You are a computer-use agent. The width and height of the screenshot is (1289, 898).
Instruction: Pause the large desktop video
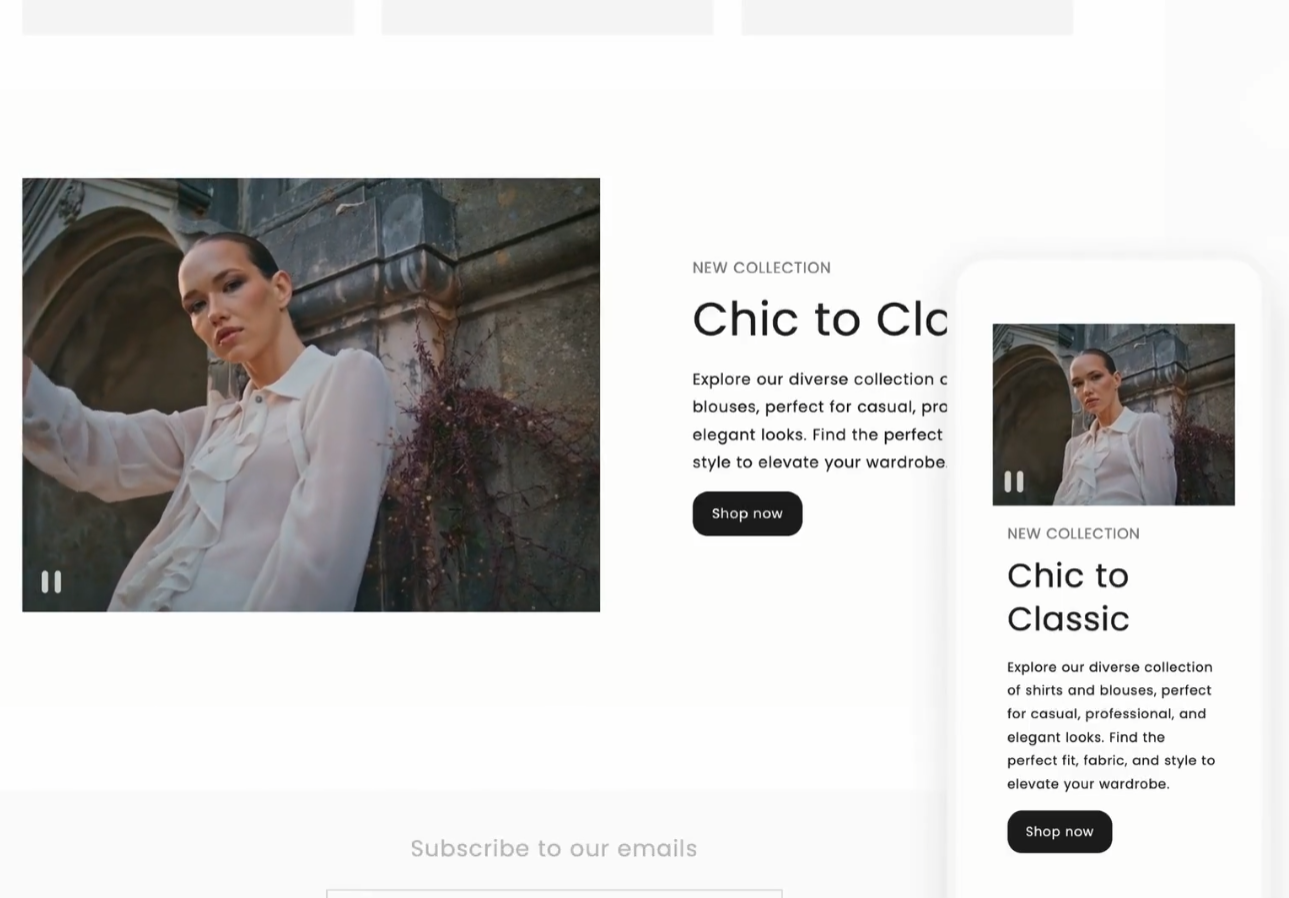pyautogui.click(x=51, y=582)
